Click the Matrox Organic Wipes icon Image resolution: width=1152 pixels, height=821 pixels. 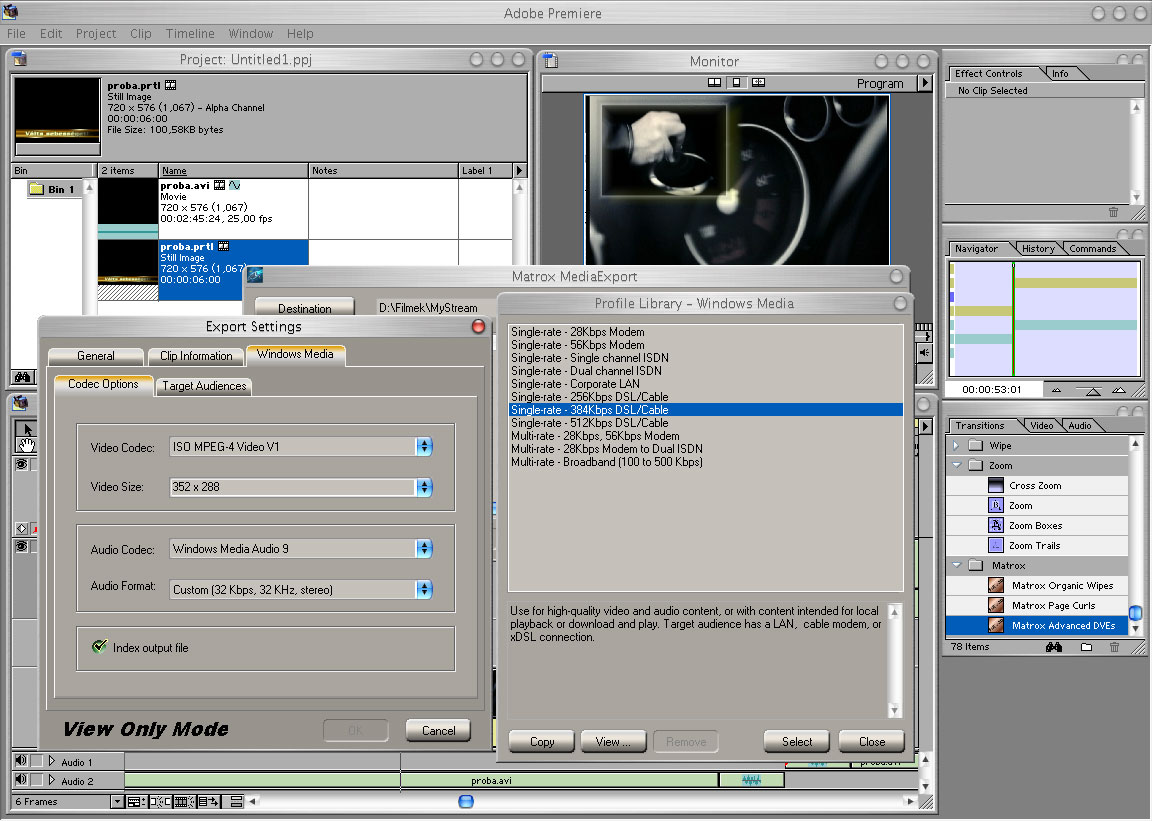coord(996,585)
